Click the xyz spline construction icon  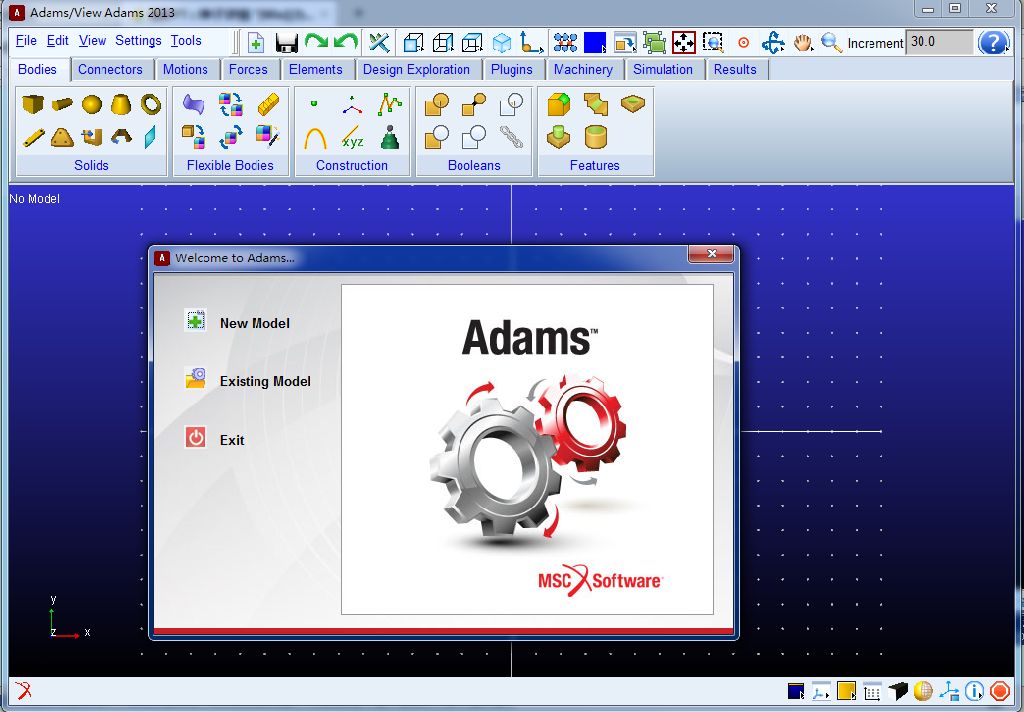pyautogui.click(x=353, y=138)
